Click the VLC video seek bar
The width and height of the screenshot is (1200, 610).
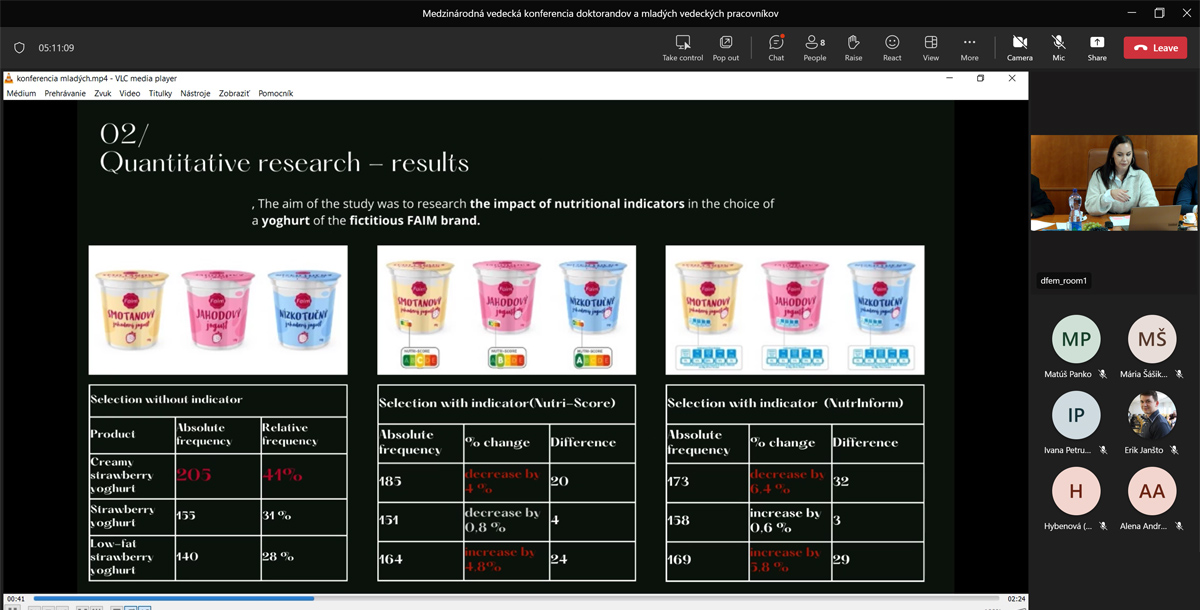click(x=500, y=598)
